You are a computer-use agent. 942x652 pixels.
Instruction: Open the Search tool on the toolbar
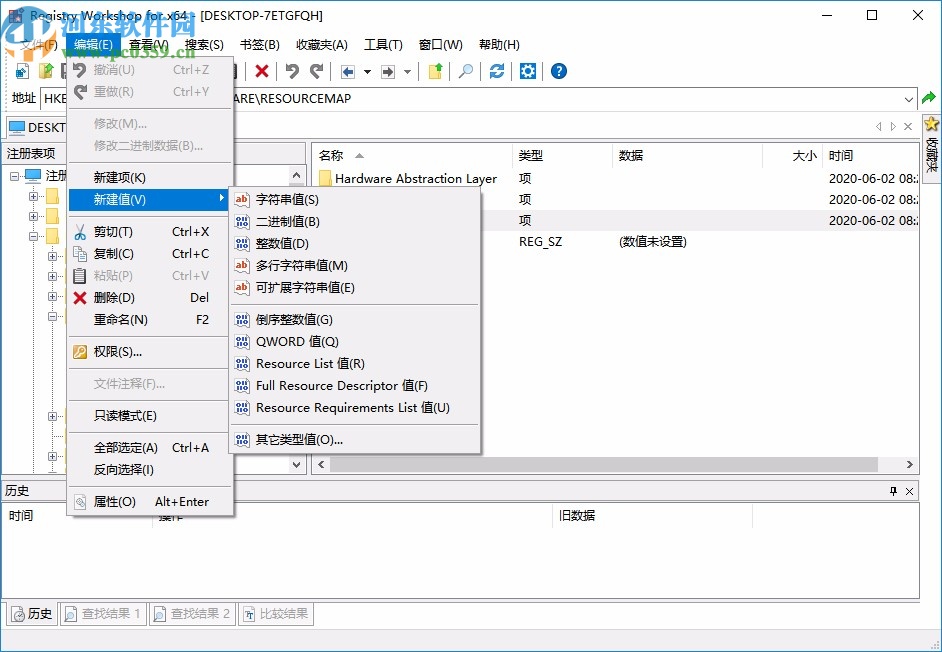click(467, 71)
